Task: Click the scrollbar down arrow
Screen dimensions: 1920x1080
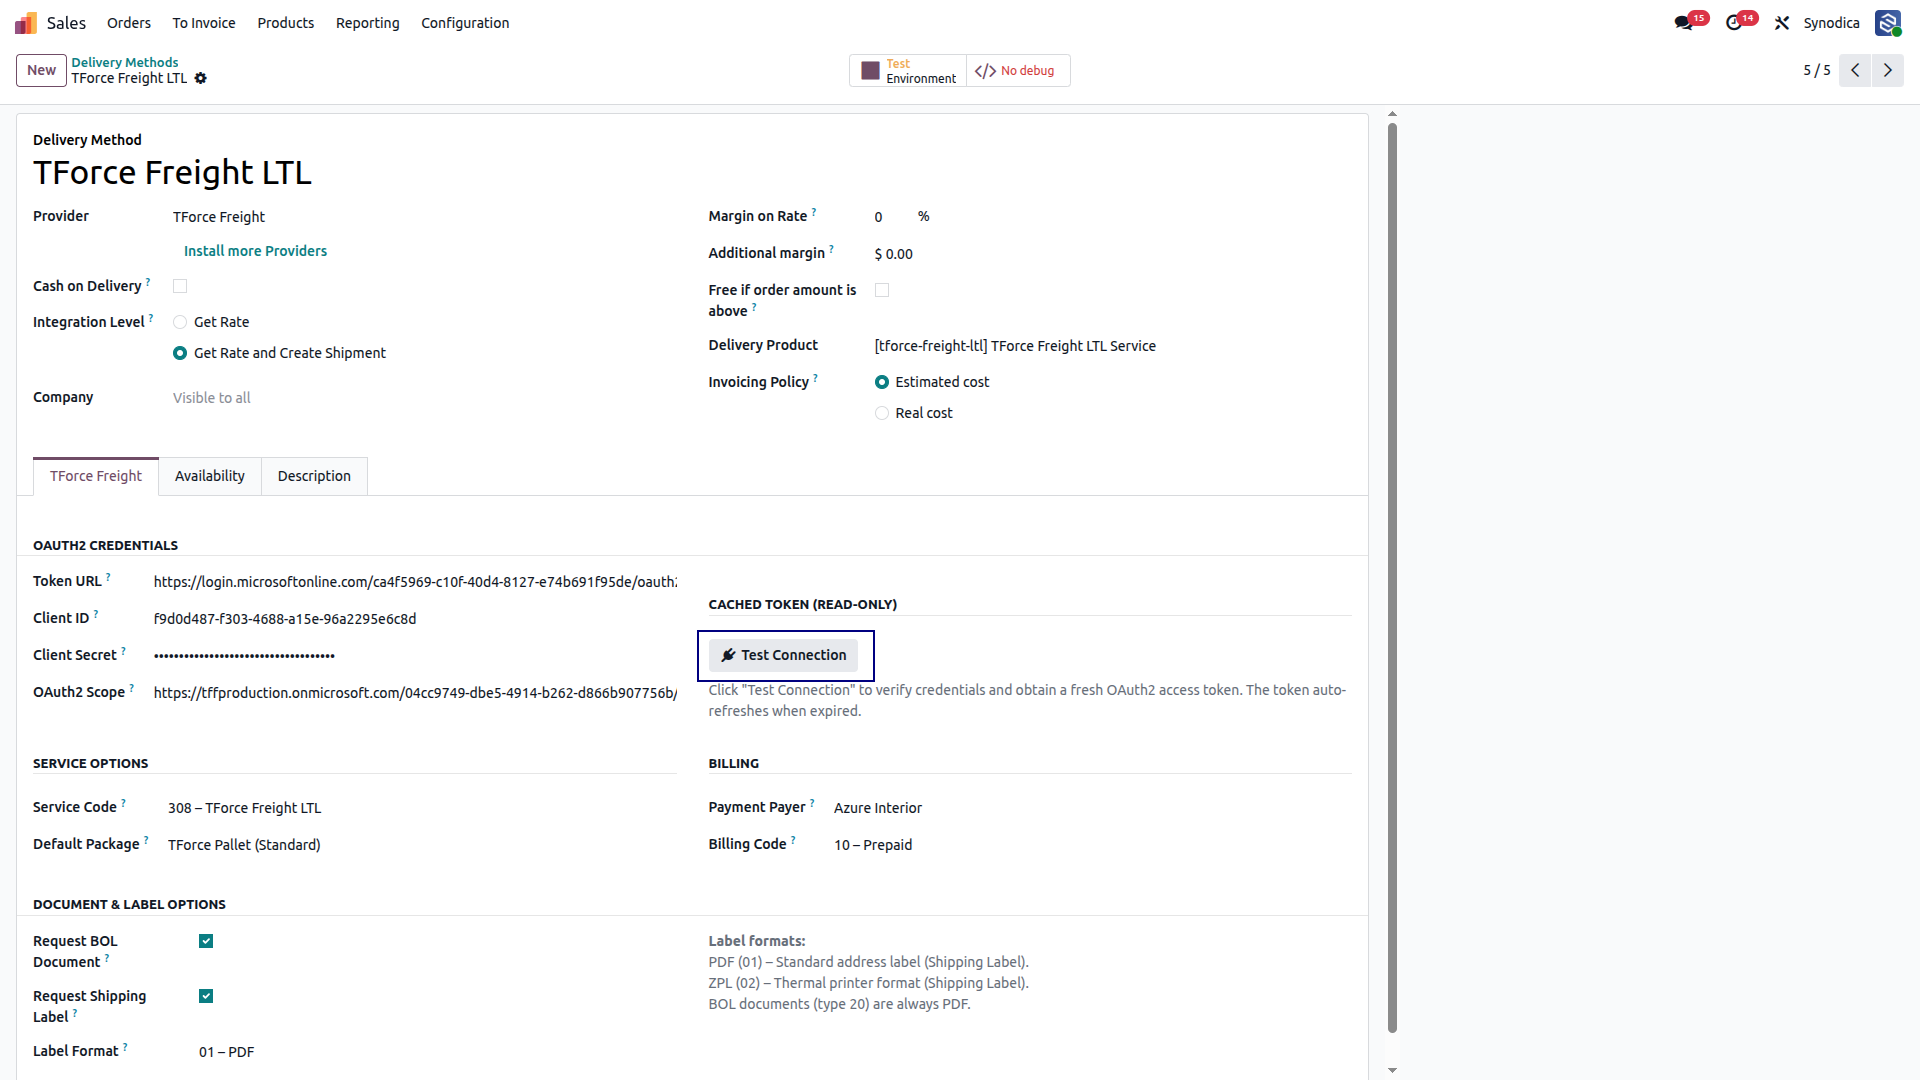Action: pos(1392,1070)
